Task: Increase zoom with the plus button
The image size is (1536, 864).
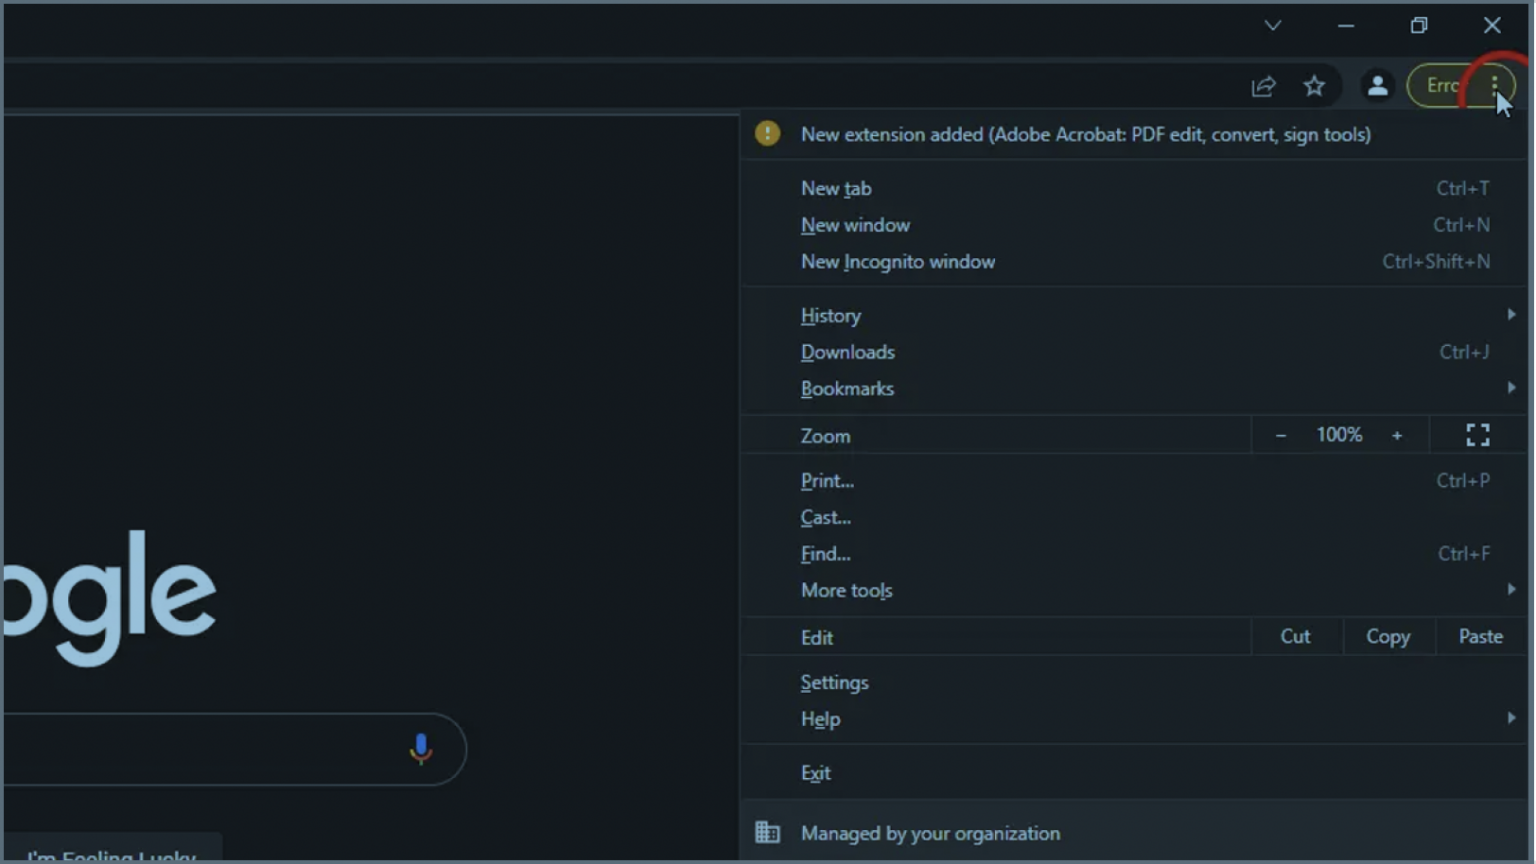Action: (1397, 435)
